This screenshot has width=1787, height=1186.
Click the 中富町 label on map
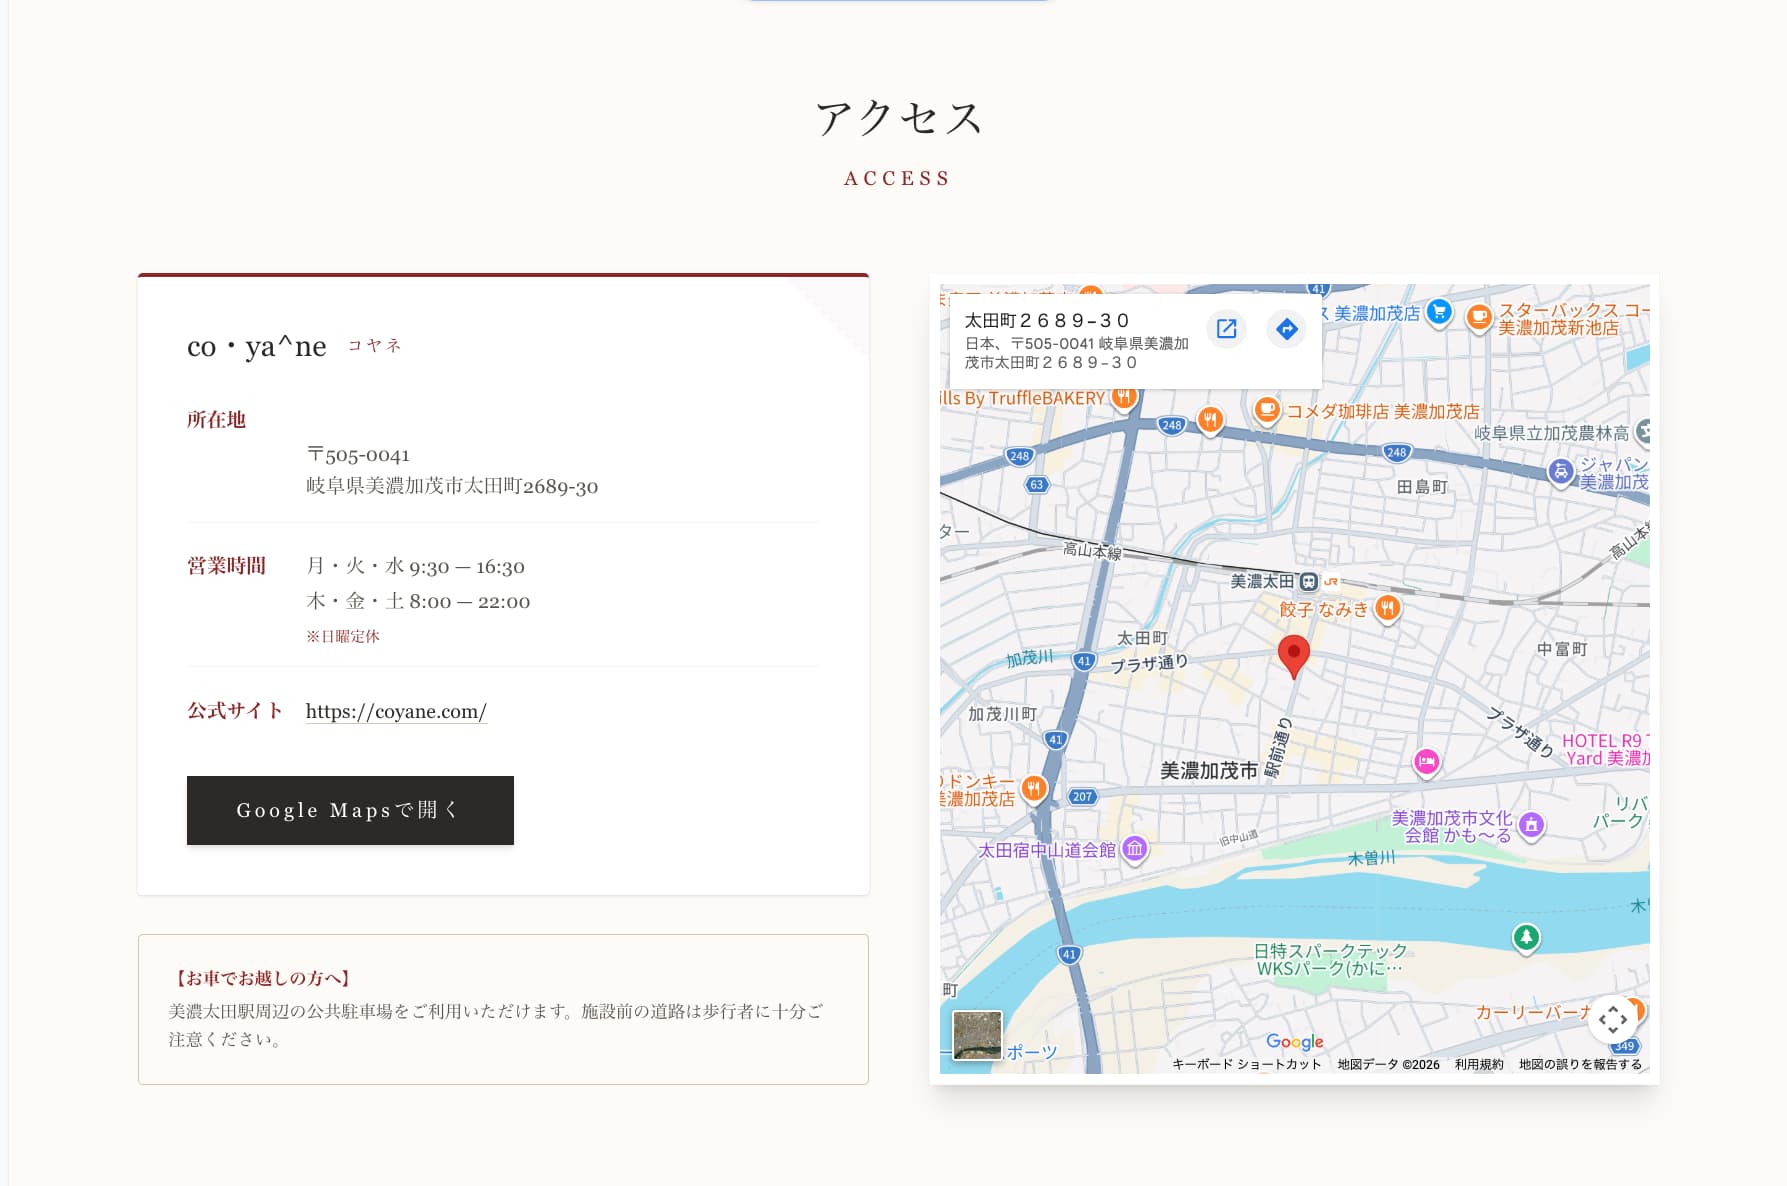(x=1562, y=649)
